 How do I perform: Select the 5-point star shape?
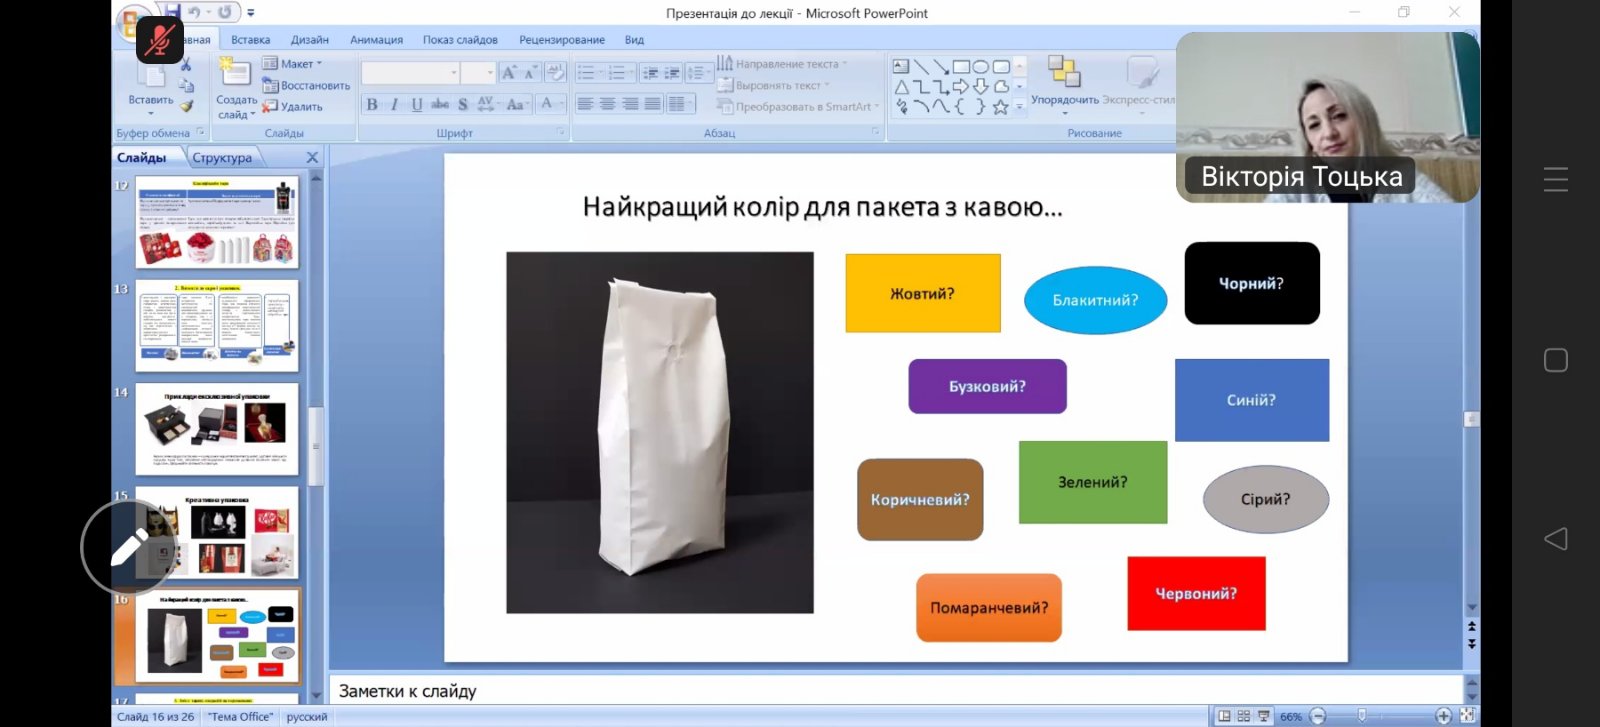click(x=1000, y=107)
